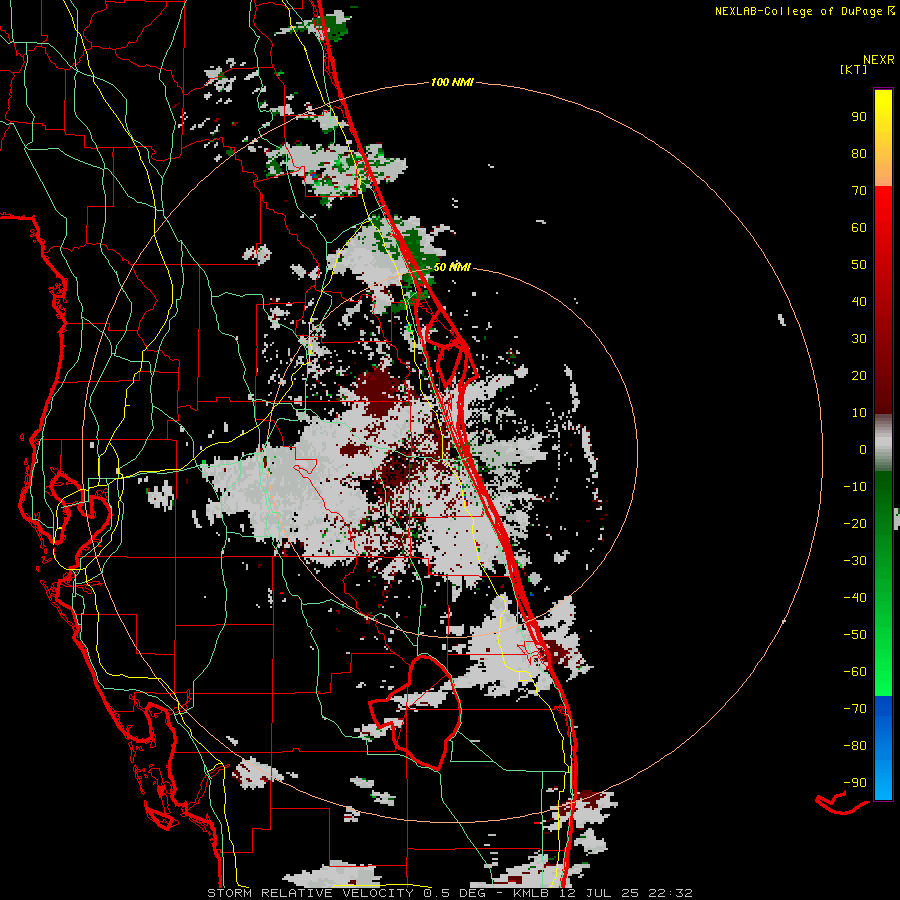The width and height of the screenshot is (900, 900).
Task: Click the -50 value on velocity scale
Action: (x=855, y=635)
